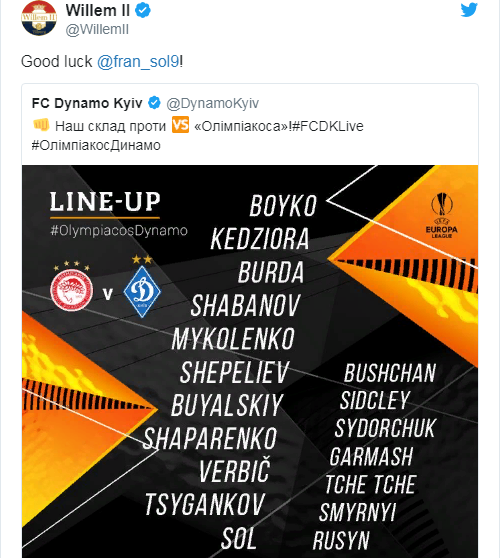Click the orange VS emoji icon
The image size is (501, 558).
tap(180, 125)
